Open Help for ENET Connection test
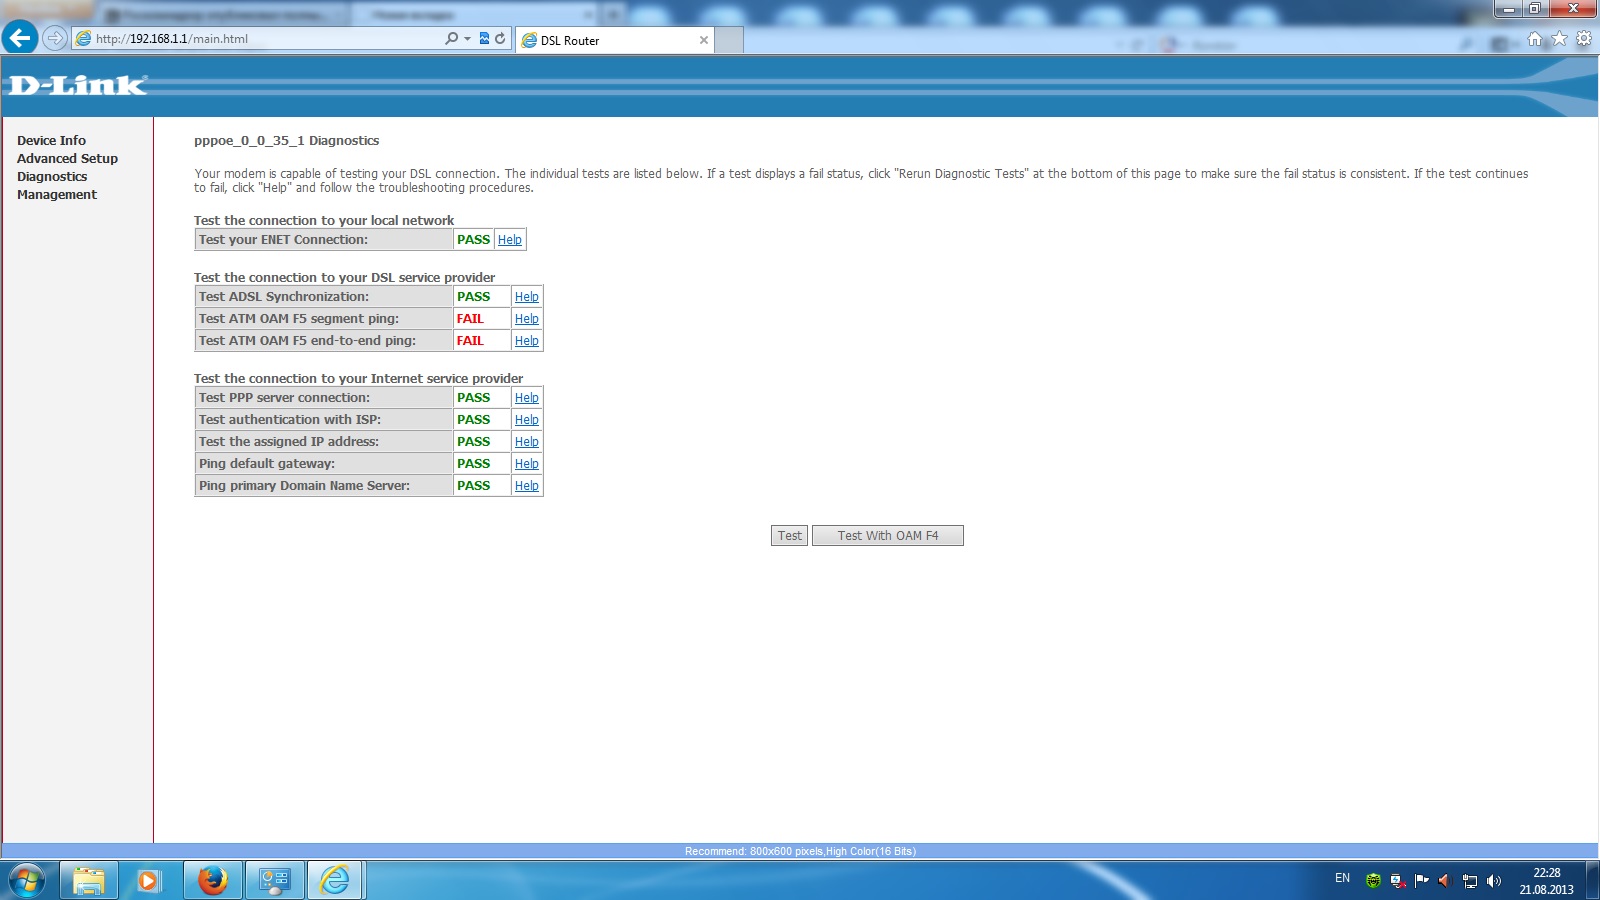Image resolution: width=1600 pixels, height=900 pixels. pyautogui.click(x=510, y=240)
